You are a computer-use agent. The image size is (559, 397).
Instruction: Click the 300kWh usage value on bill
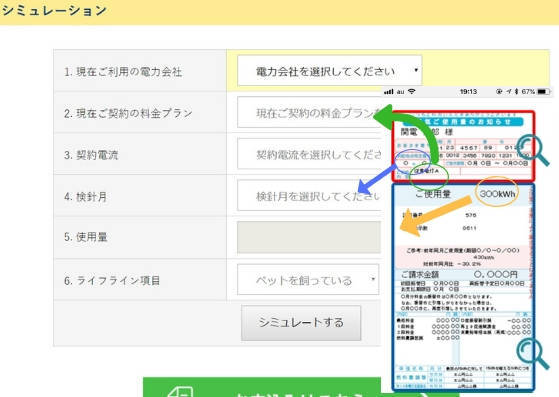pyautogui.click(x=497, y=194)
